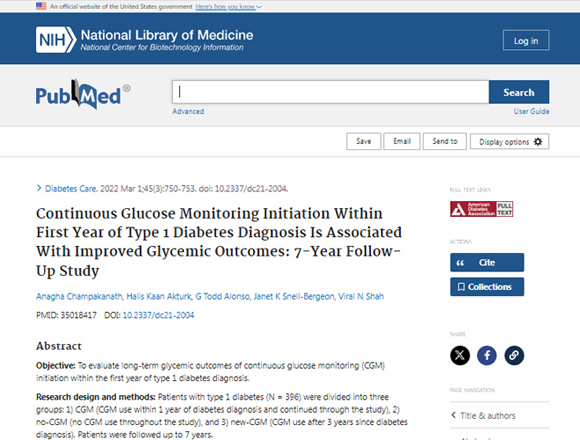
Task: Open the User Guide link
Action: click(531, 111)
